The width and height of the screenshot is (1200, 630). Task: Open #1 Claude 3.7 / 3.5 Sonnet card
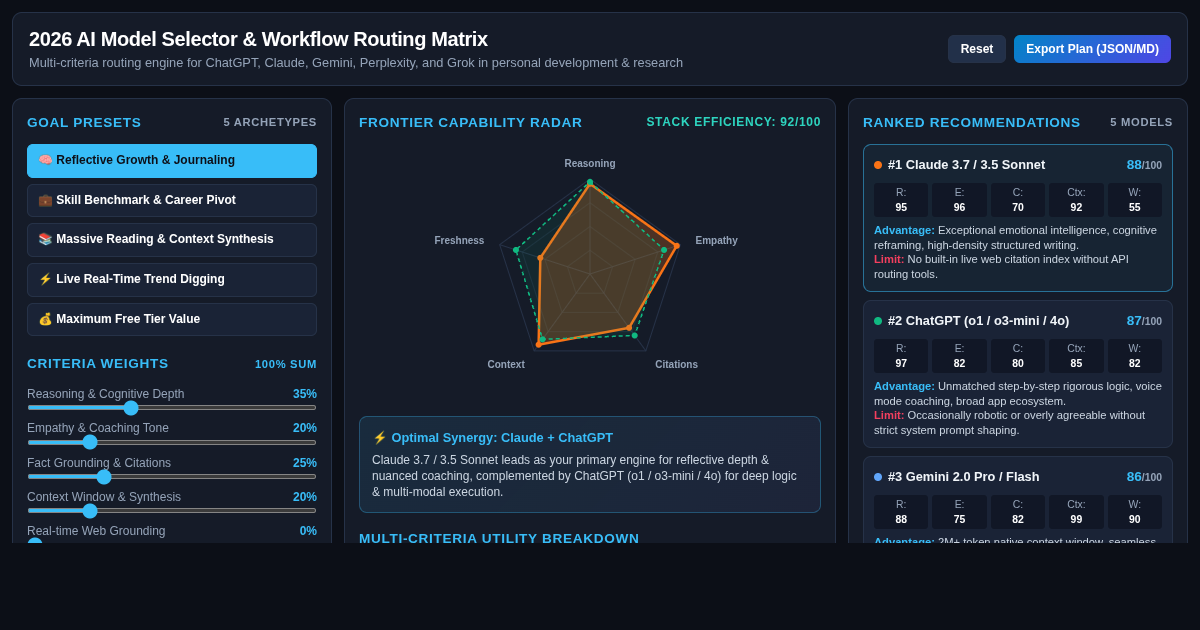(1018, 218)
